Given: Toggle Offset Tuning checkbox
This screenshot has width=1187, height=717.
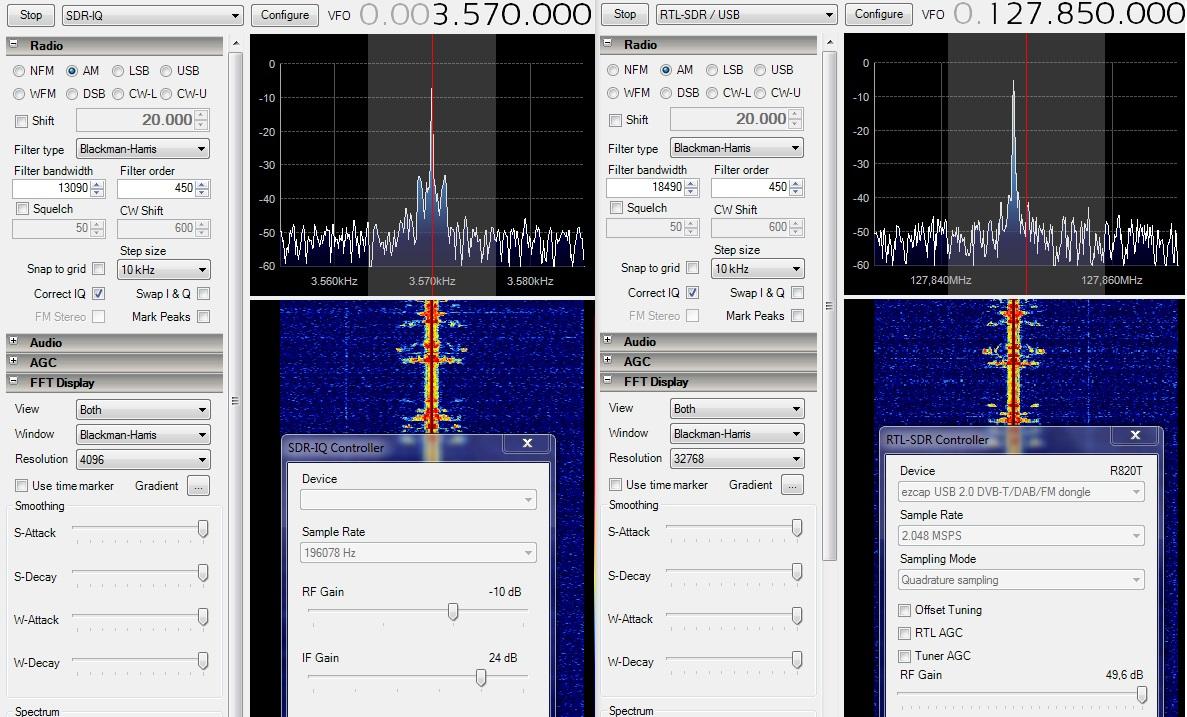Looking at the screenshot, I should 905,610.
